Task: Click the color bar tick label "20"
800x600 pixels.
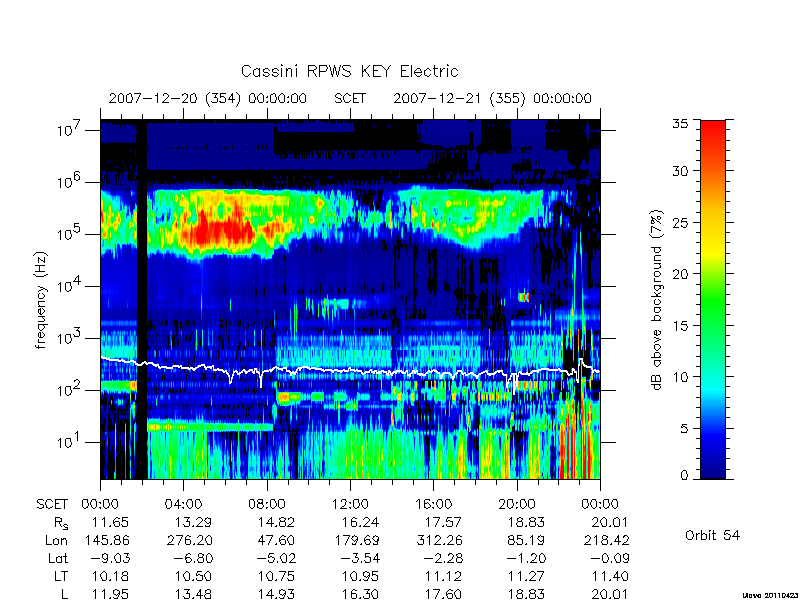Action: [681, 273]
